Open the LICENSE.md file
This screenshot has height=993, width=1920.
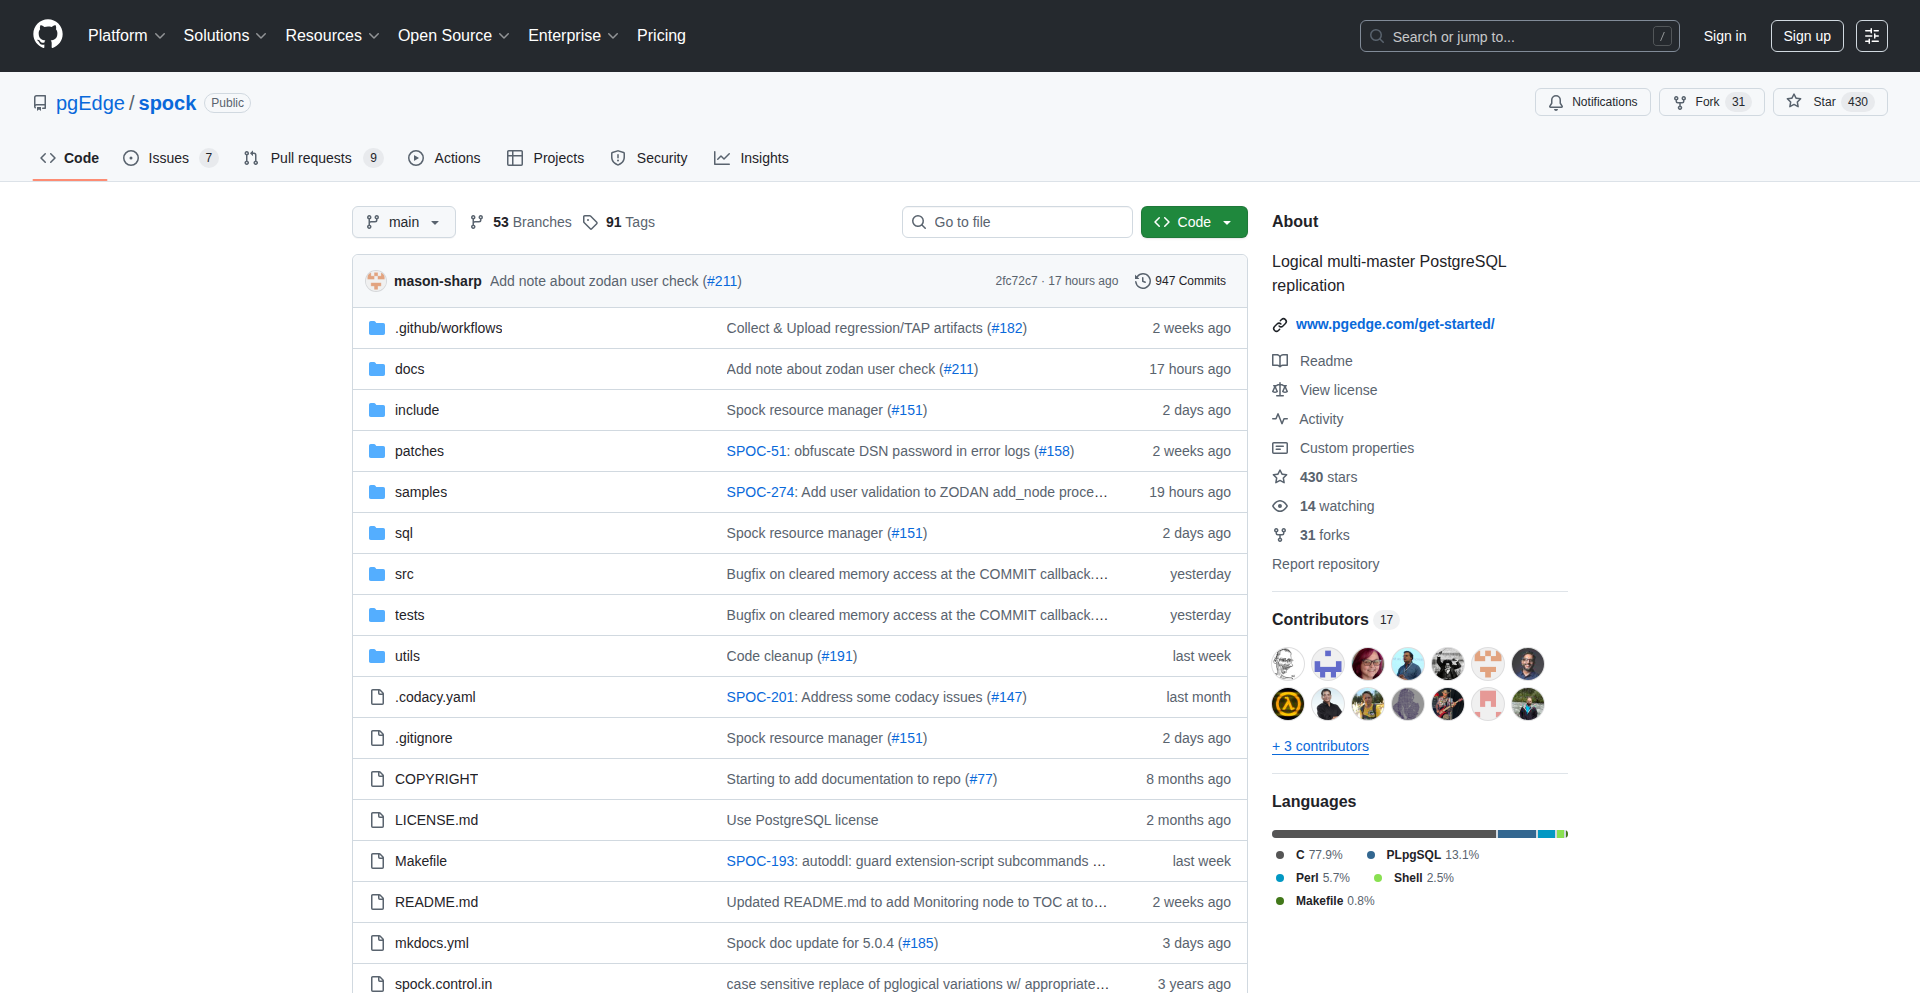(436, 820)
